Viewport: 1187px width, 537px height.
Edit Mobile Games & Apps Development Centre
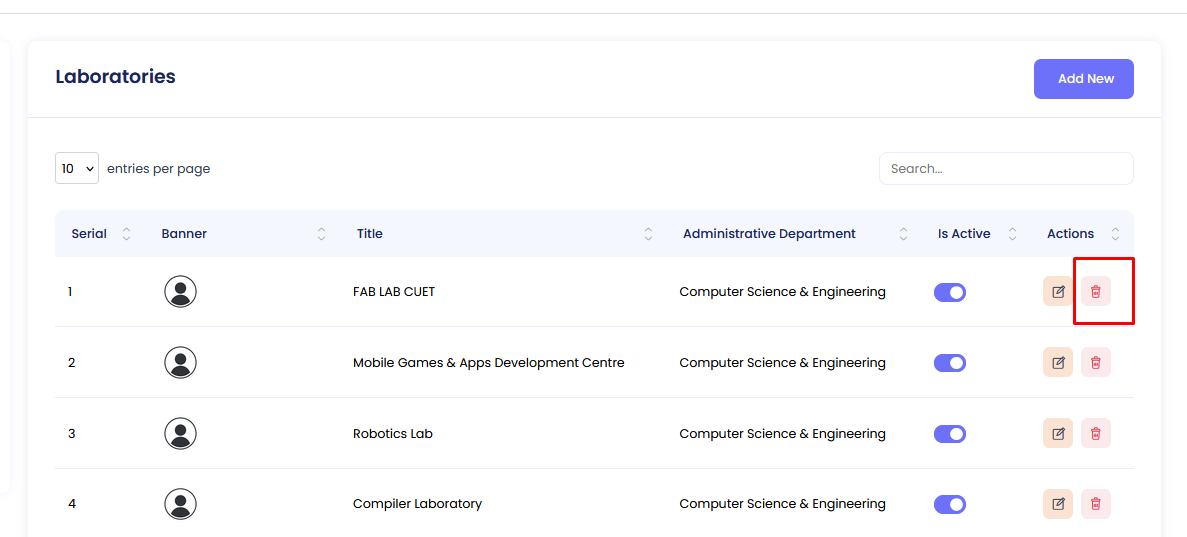pos(1057,363)
